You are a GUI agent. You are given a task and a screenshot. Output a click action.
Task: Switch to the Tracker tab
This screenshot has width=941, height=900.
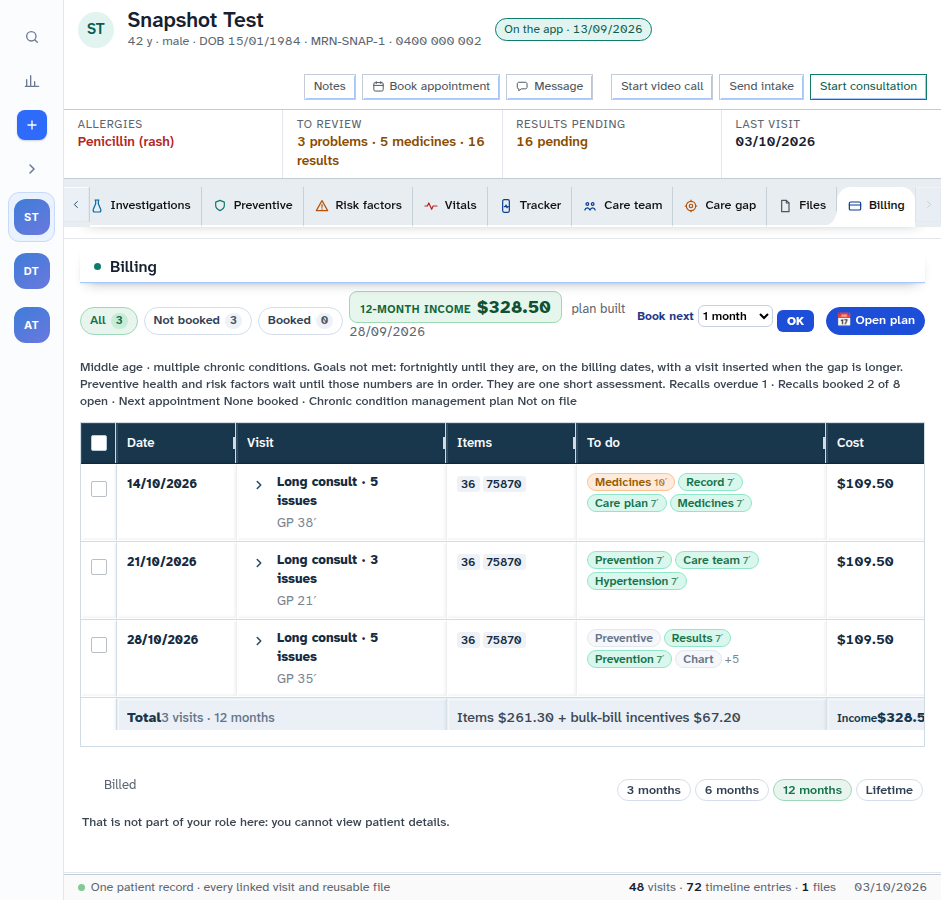pos(531,205)
